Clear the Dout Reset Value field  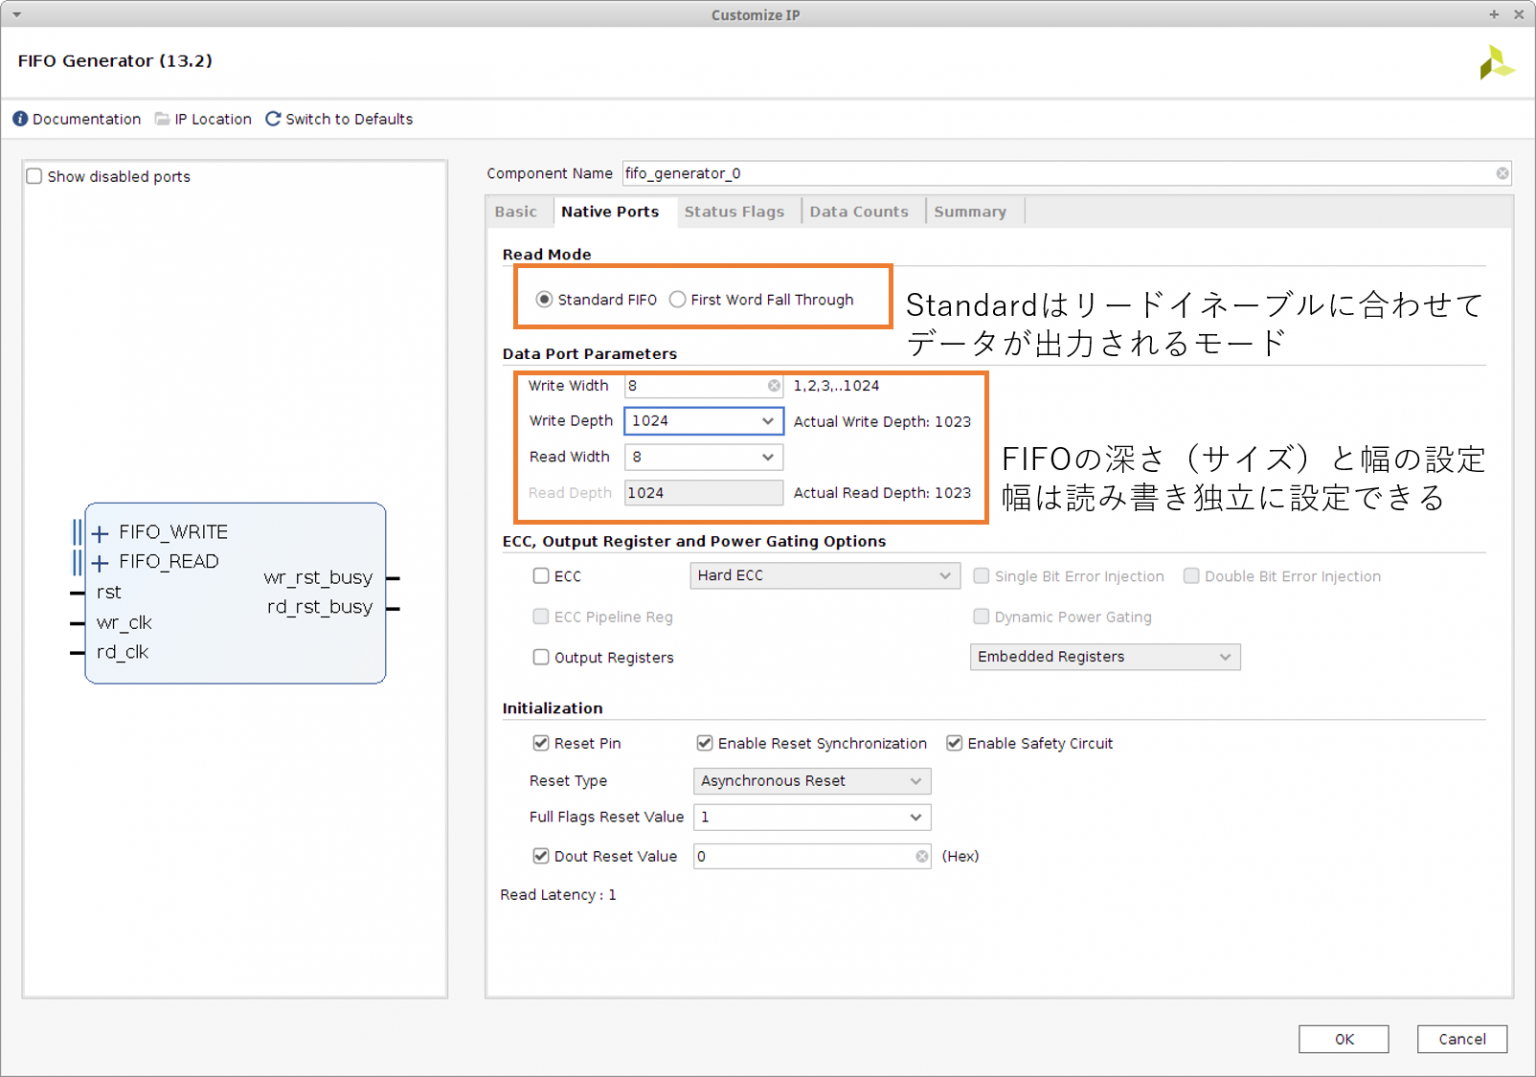click(x=921, y=857)
